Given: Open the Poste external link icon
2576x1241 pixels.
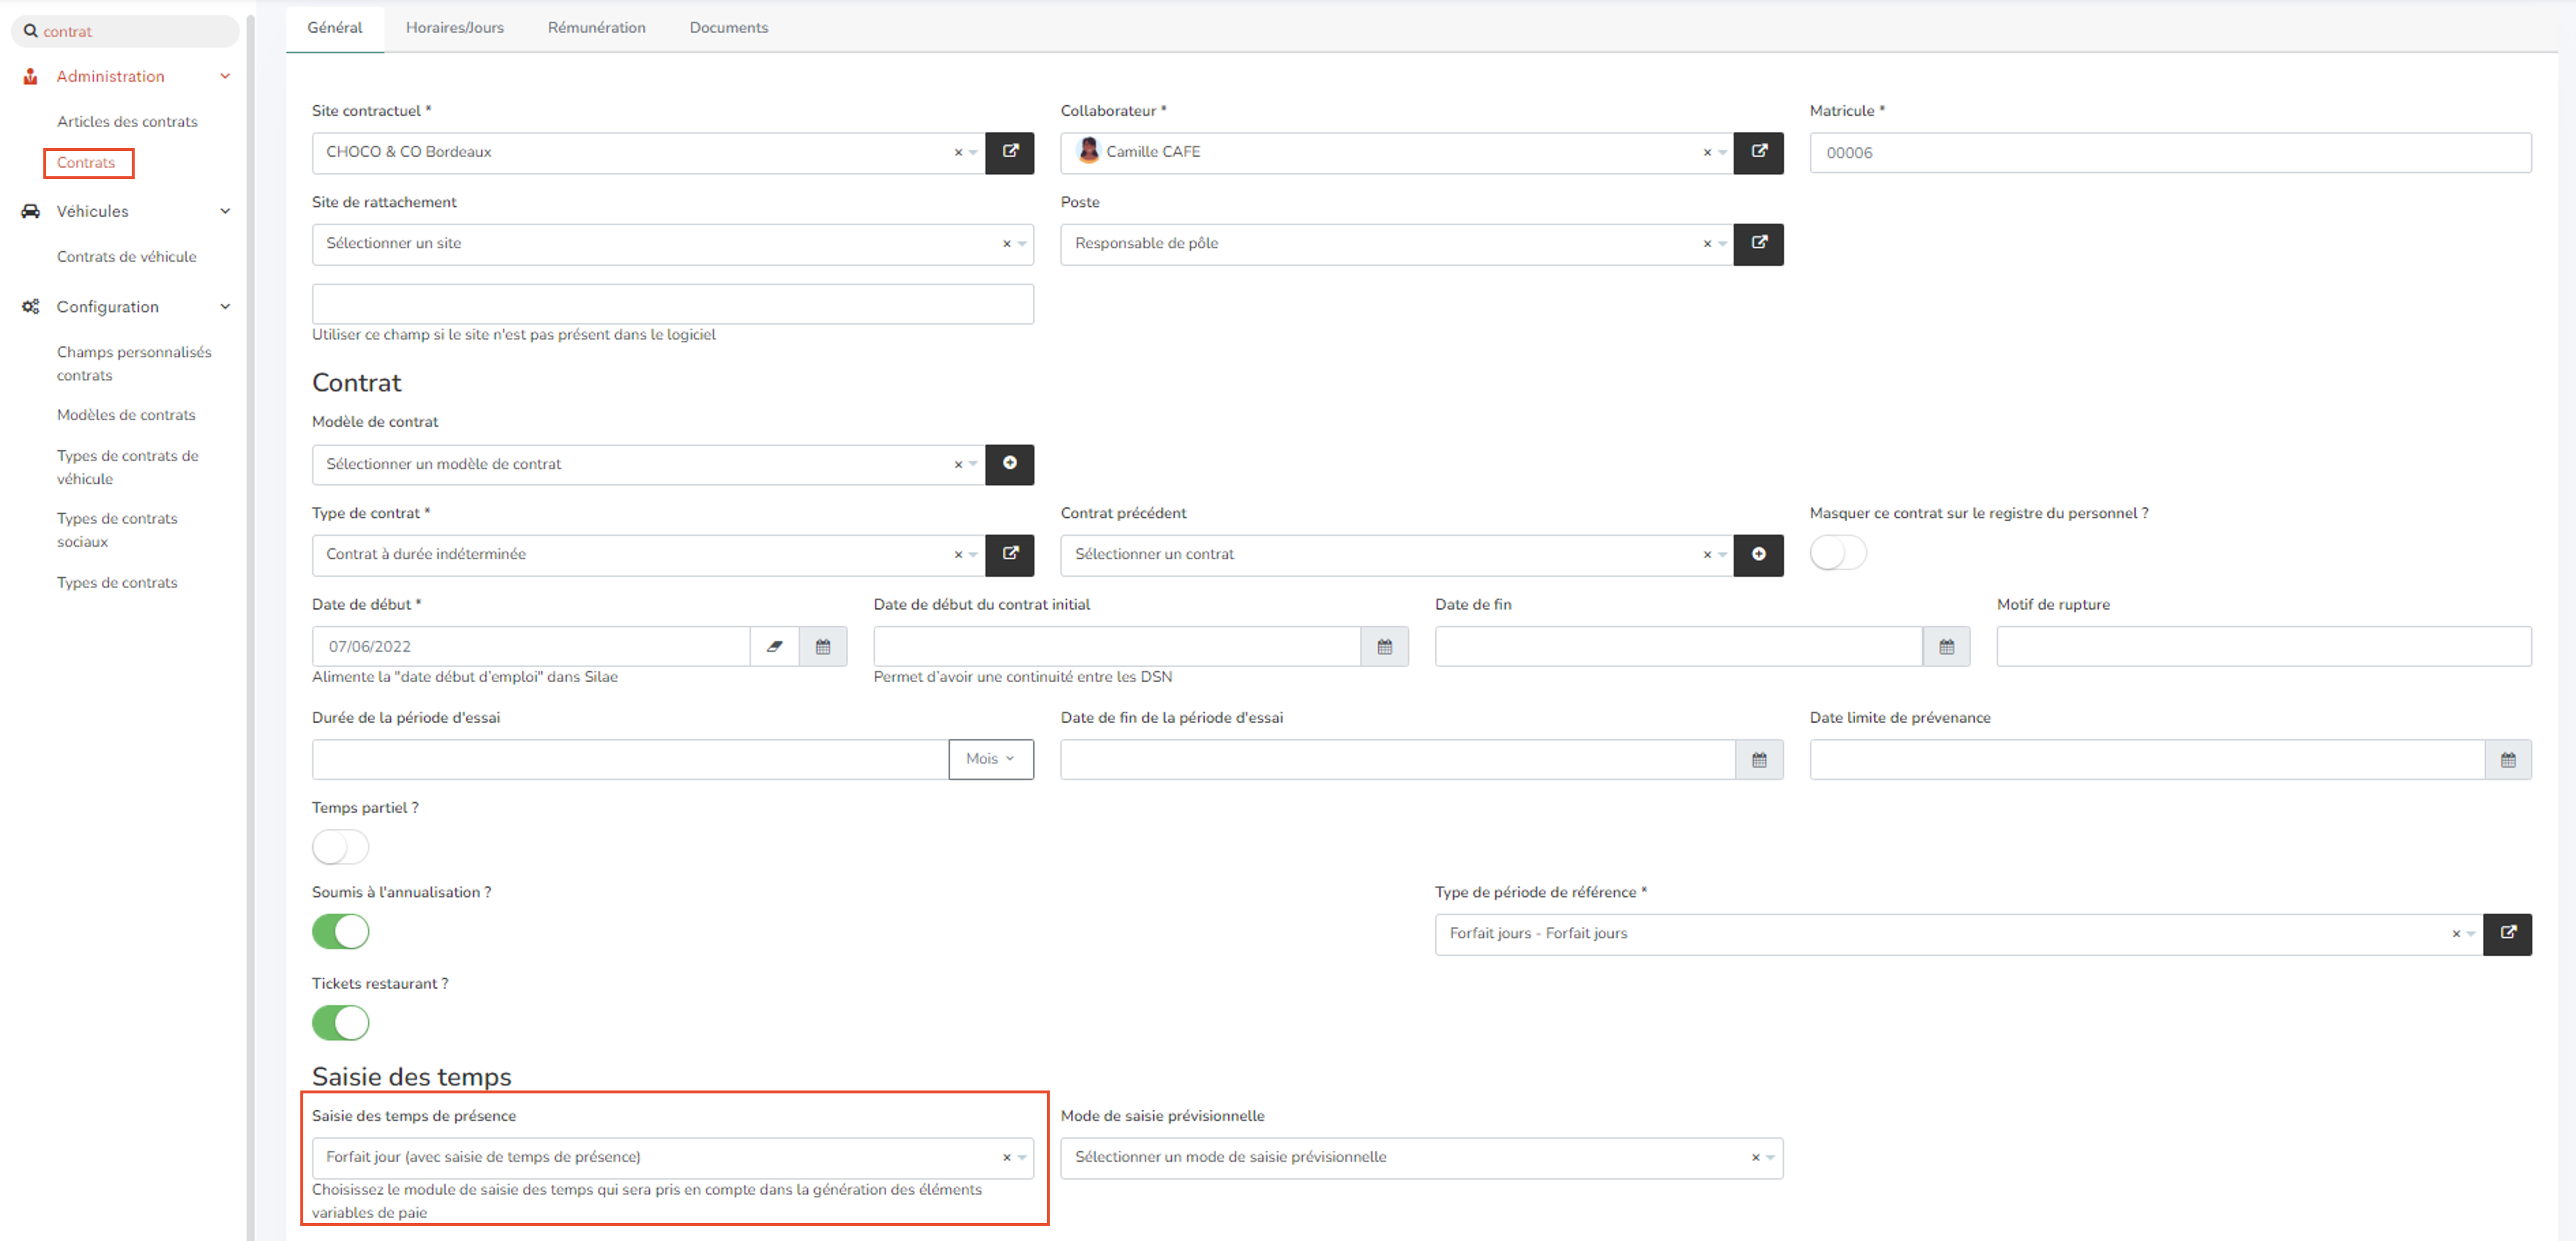Looking at the screenshot, I should coord(1758,243).
